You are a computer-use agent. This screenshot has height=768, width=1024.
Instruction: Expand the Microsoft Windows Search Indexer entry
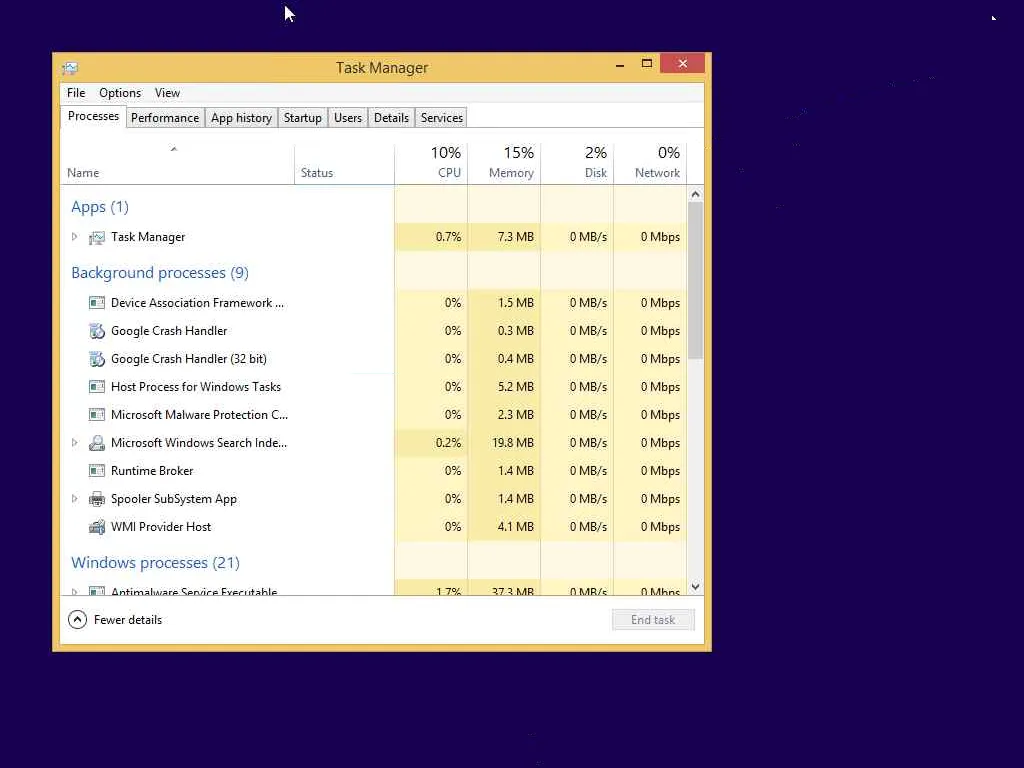(74, 443)
